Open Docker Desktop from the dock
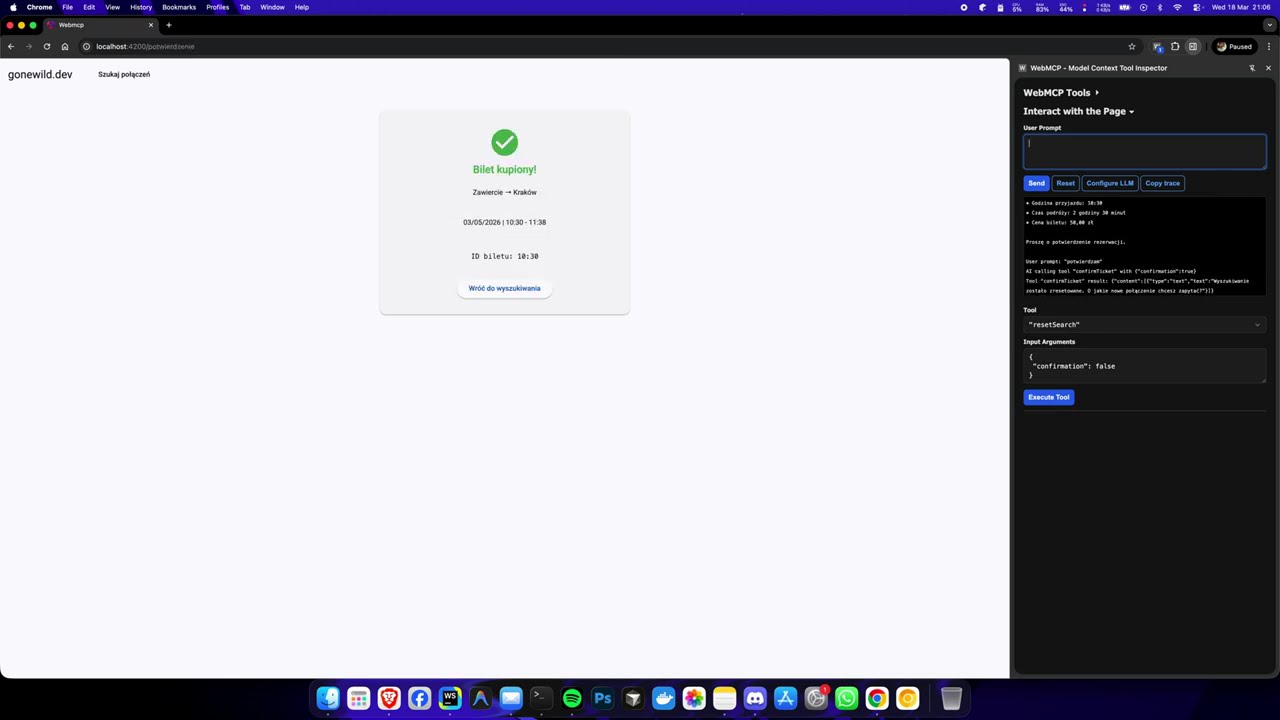 [663, 698]
